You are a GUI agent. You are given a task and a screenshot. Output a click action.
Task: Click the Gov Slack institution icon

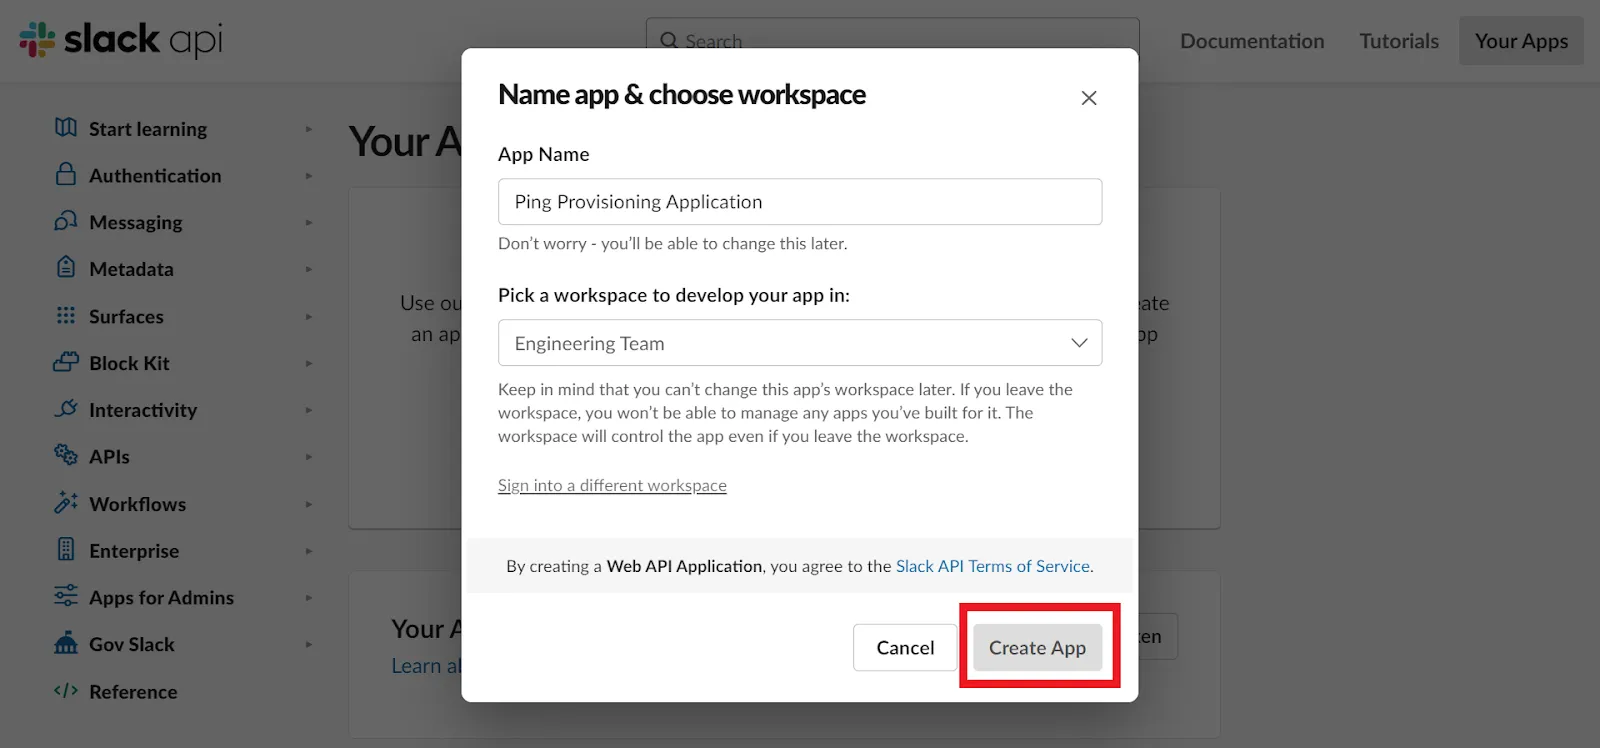click(x=66, y=643)
